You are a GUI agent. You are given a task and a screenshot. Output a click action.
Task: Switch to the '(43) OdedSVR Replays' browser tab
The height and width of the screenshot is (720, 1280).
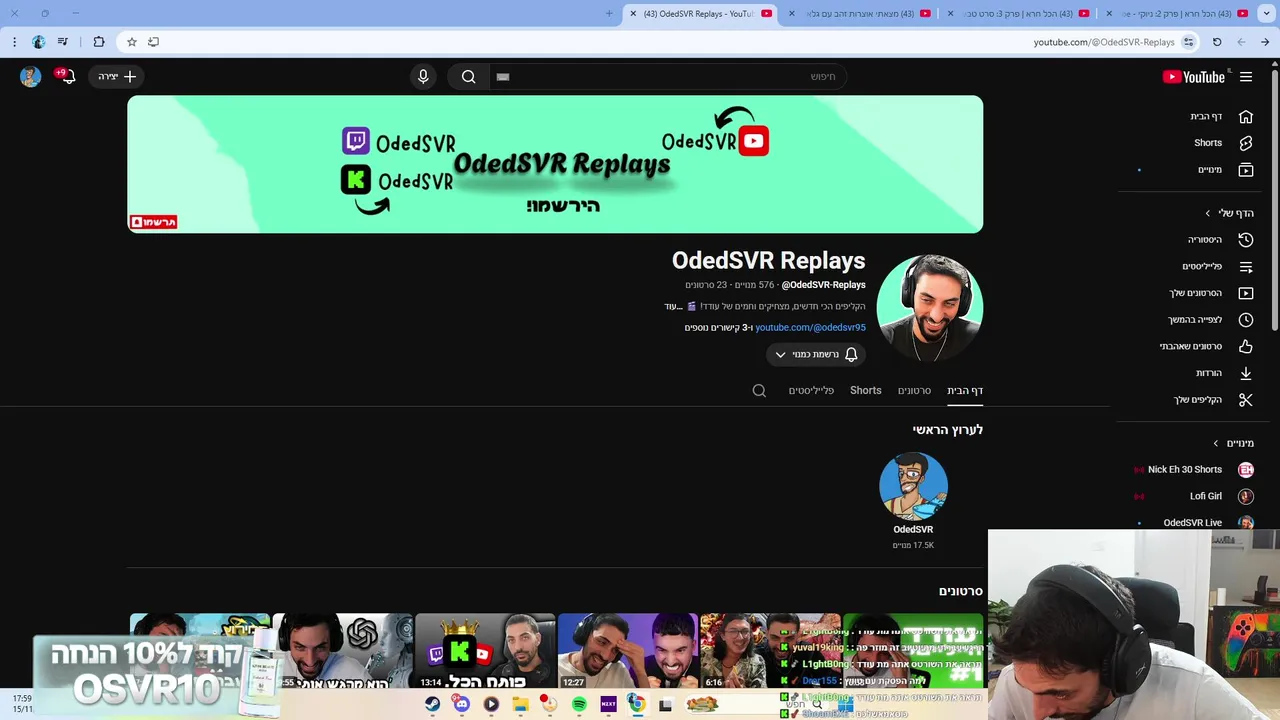(702, 14)
